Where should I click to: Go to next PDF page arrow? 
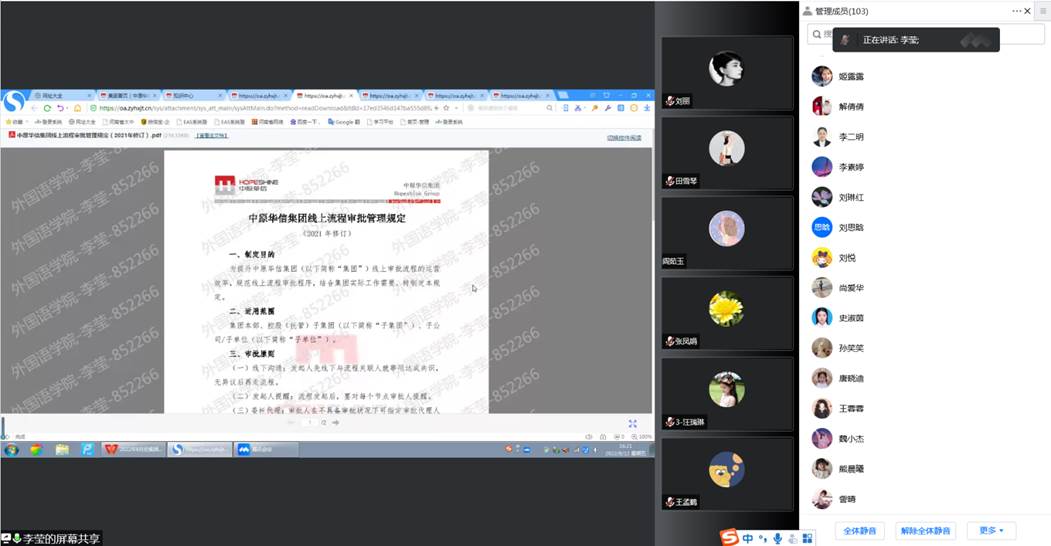pyautogui.click(x=335, y=423)
